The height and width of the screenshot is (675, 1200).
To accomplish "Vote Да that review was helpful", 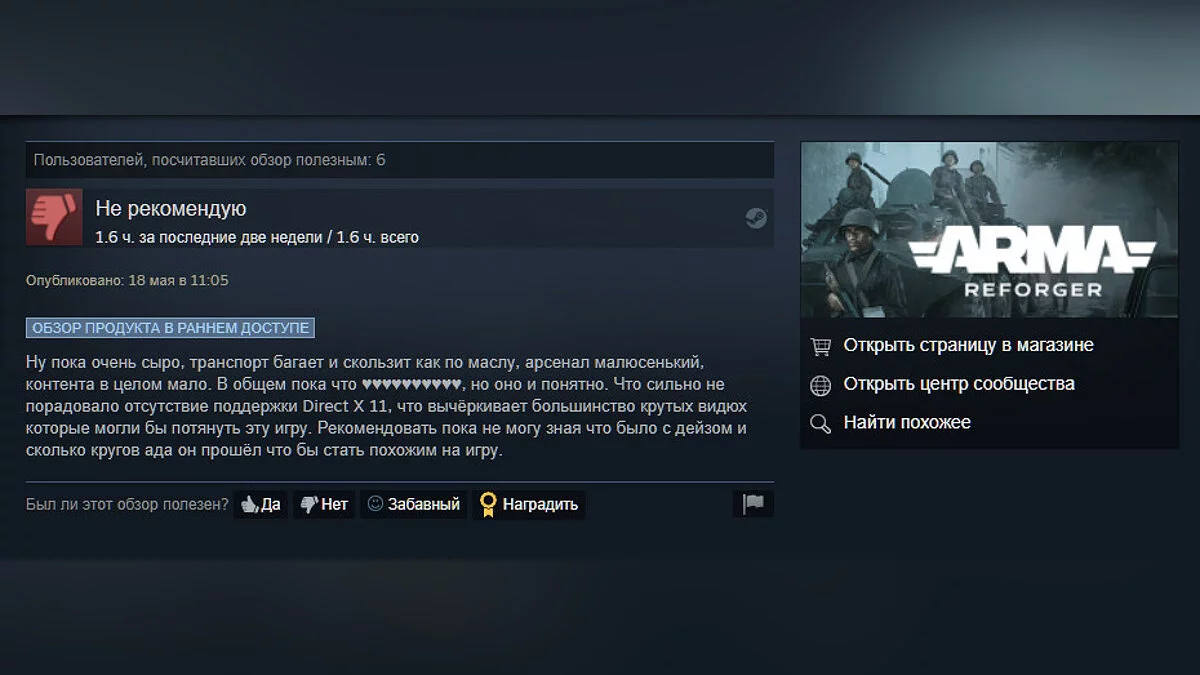I will [260, 504].
